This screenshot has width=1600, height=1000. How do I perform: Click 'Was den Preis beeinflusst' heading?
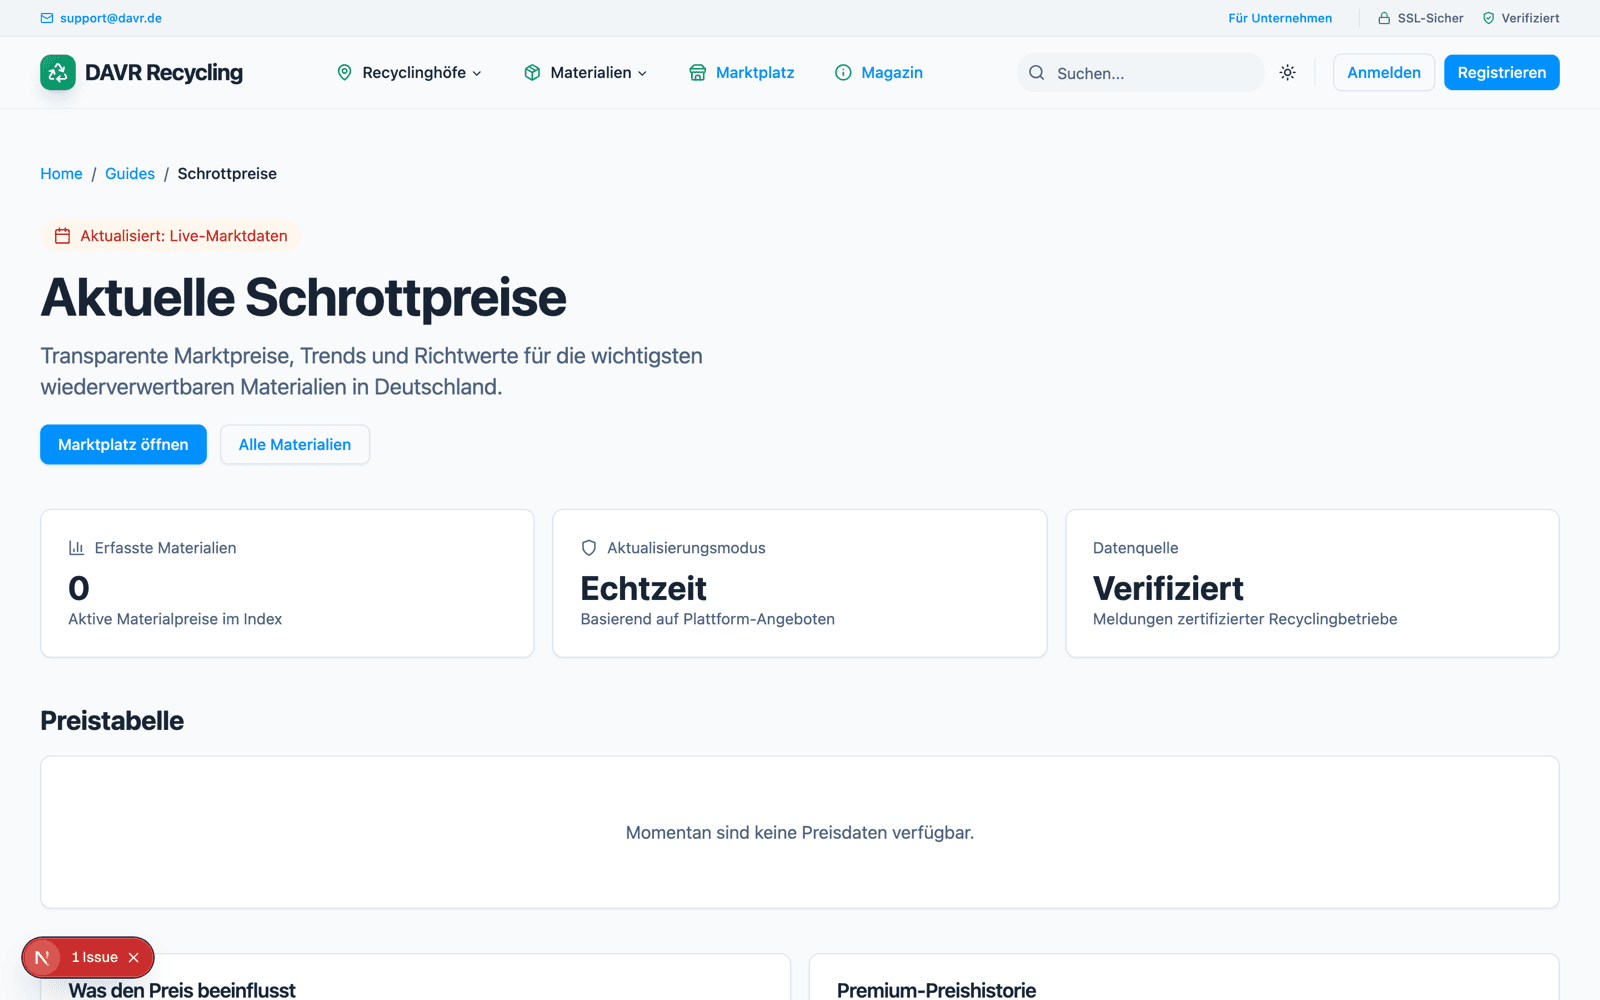(182, 990)
